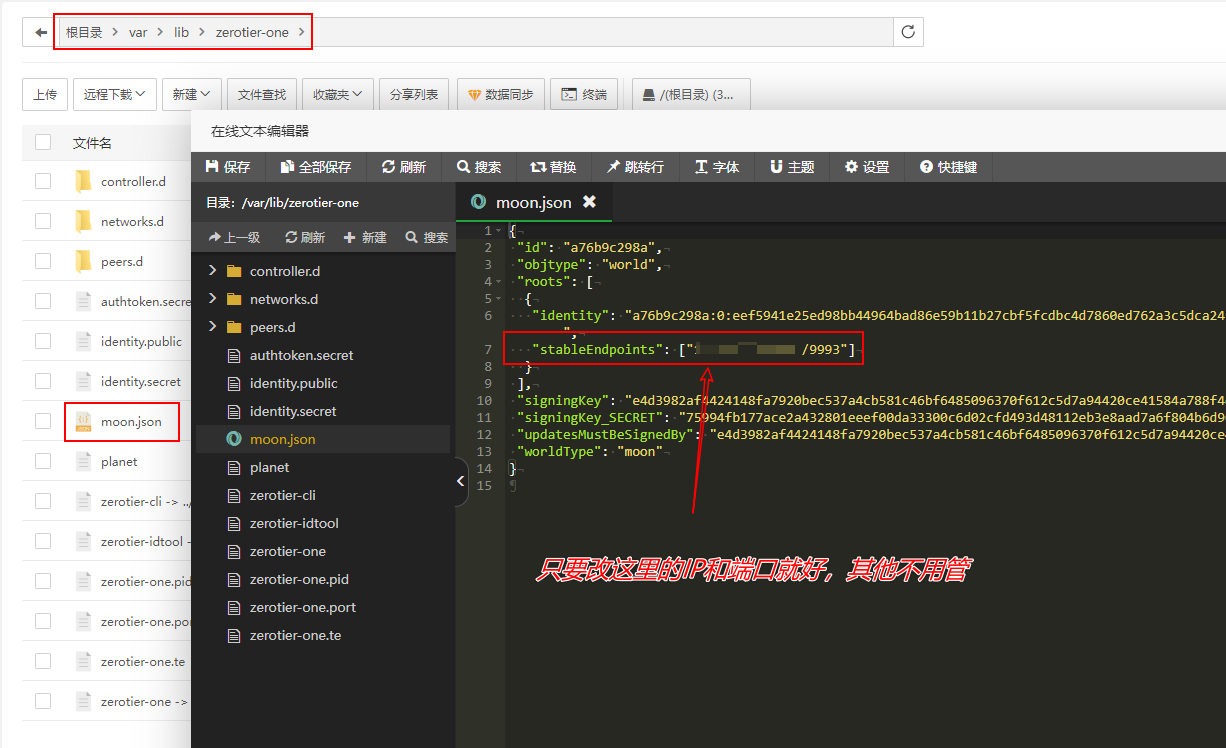
Task: Check the checkbox next to controller.d
Action: tap(42, 181)
